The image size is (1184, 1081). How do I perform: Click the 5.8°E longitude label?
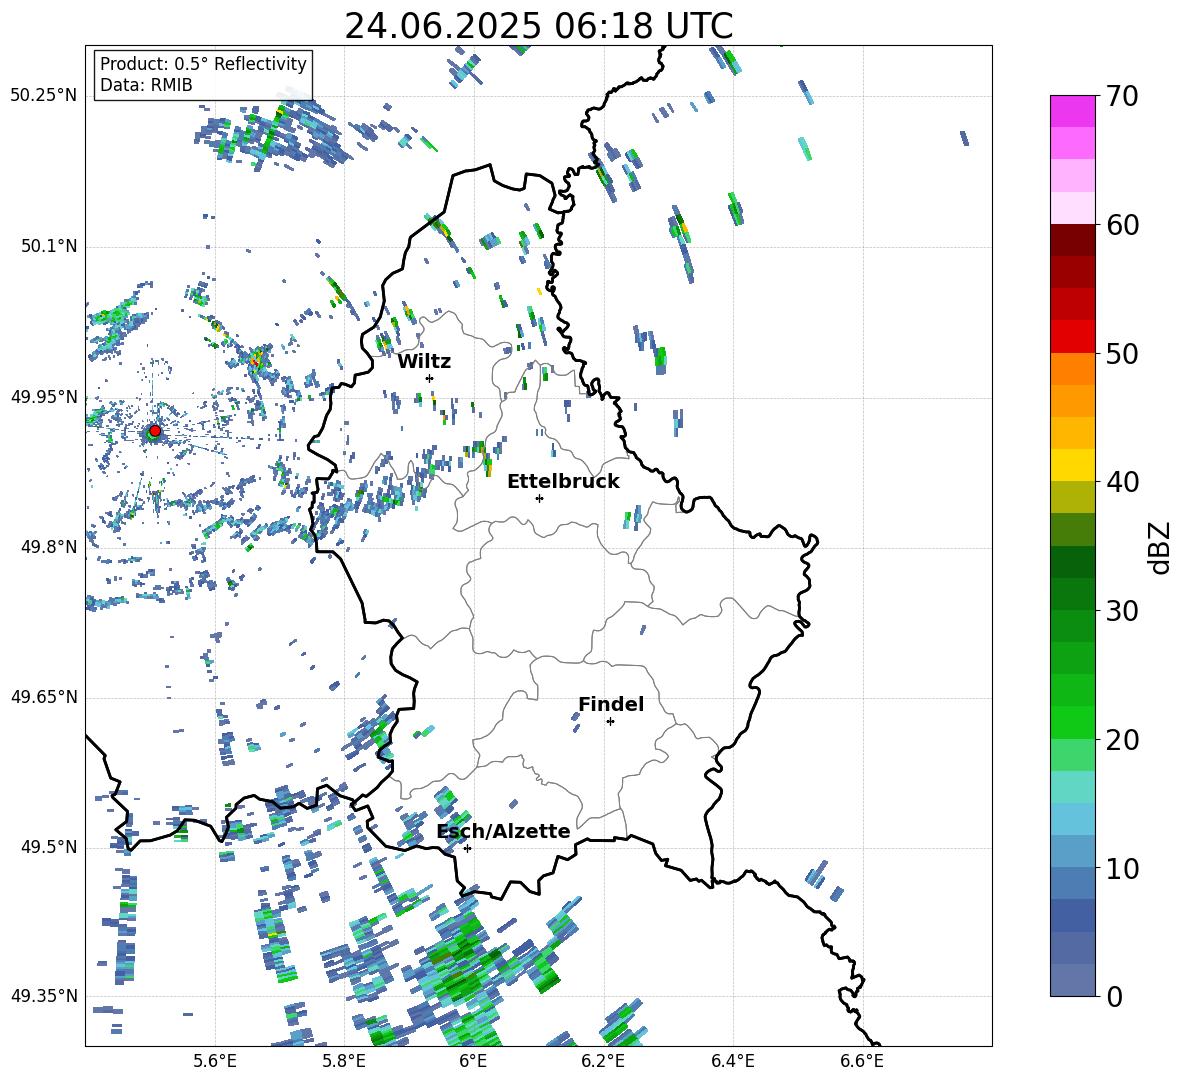coord(344,1061)
